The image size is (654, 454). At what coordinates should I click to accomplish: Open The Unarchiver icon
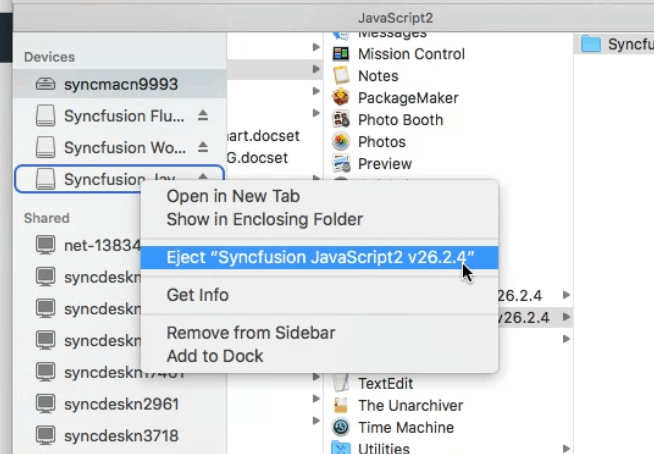(x=341, y=406)
